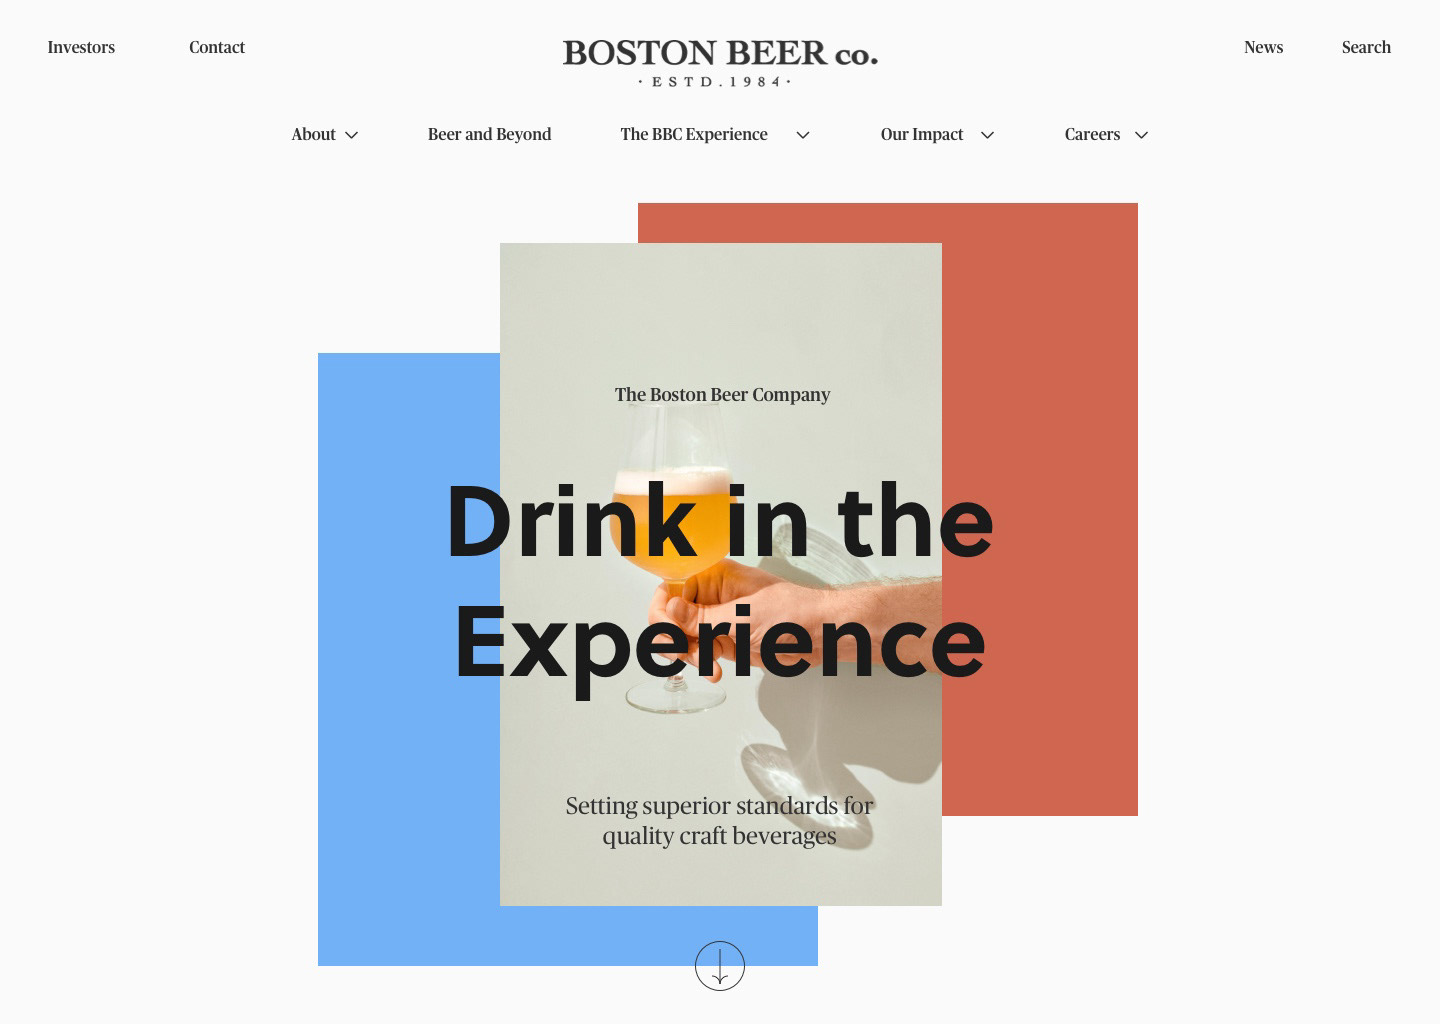This screenshot has width=1440, height=1024.
Task: Visit the Investors link
Action: point(81,47)
